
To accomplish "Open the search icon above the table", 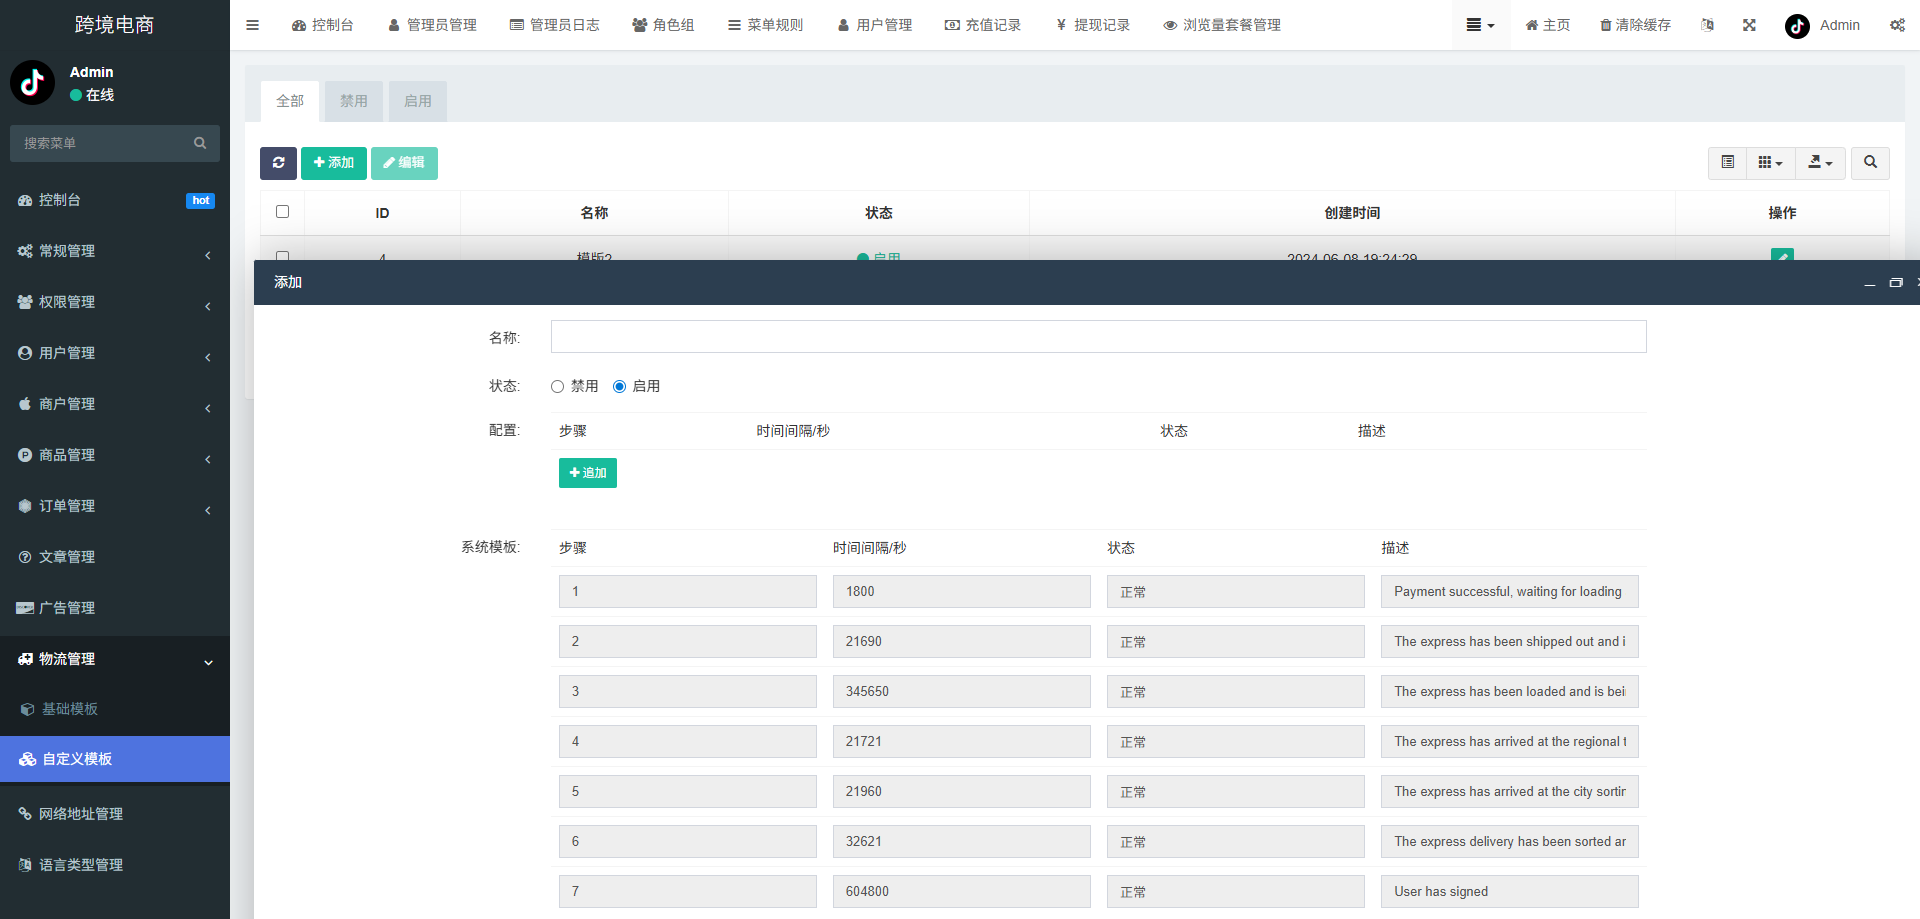I will click(1869, 163).
